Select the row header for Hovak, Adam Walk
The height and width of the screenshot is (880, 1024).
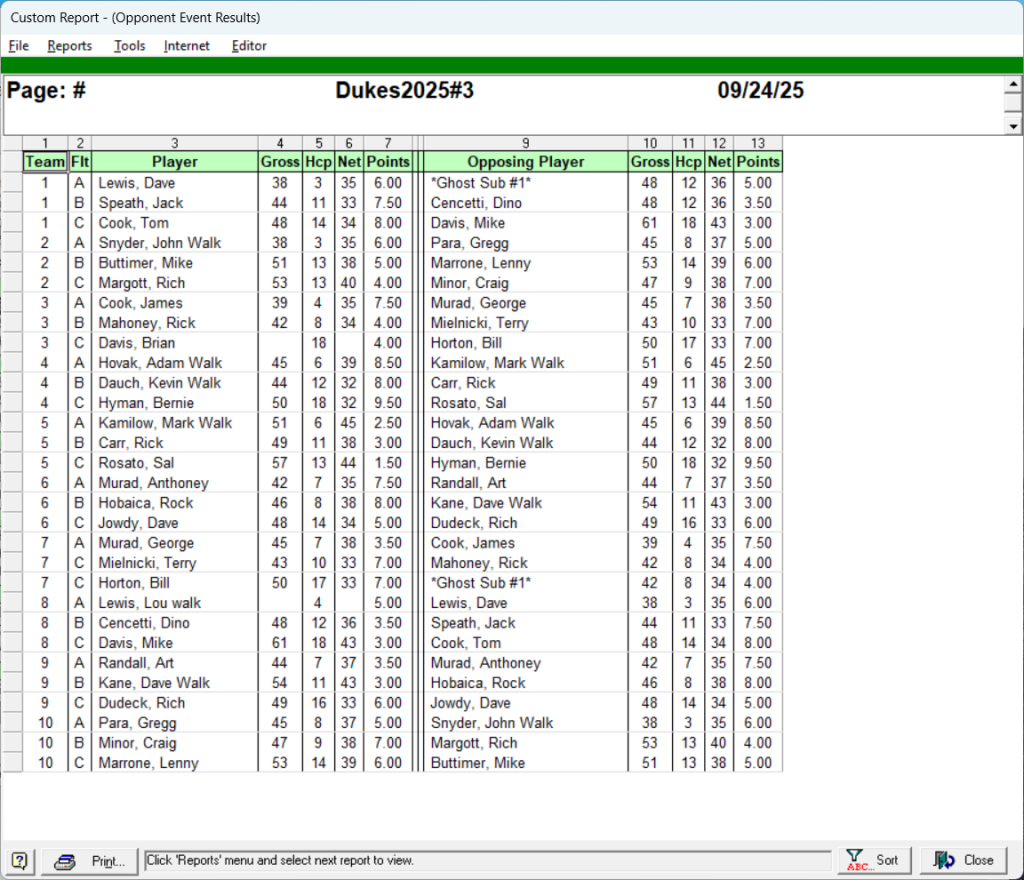click(12, 363)
